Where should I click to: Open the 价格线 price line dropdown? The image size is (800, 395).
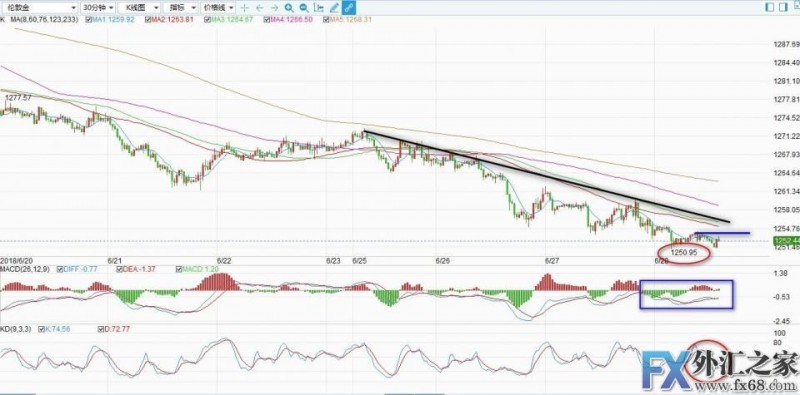218,8
